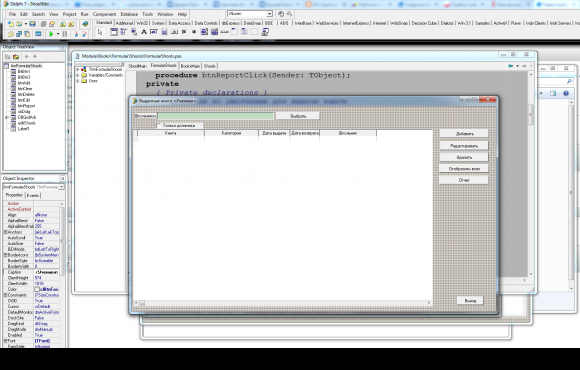Click the Отчет button

[464, 180]
